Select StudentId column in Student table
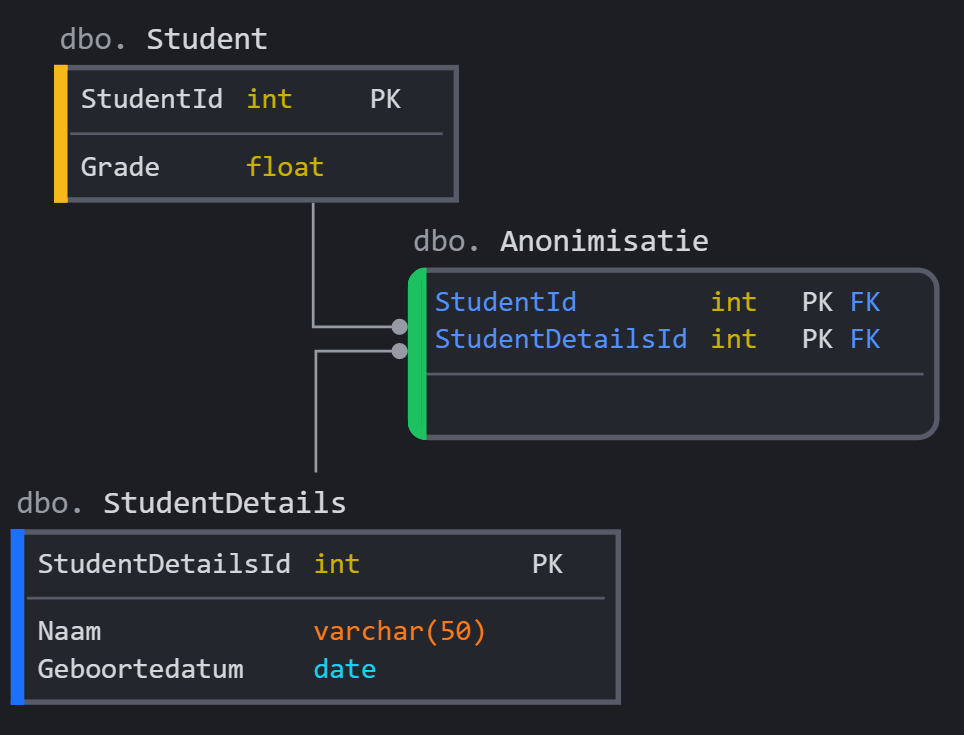The width and height of the screenshot is (964, 735). tap(151, 99)
